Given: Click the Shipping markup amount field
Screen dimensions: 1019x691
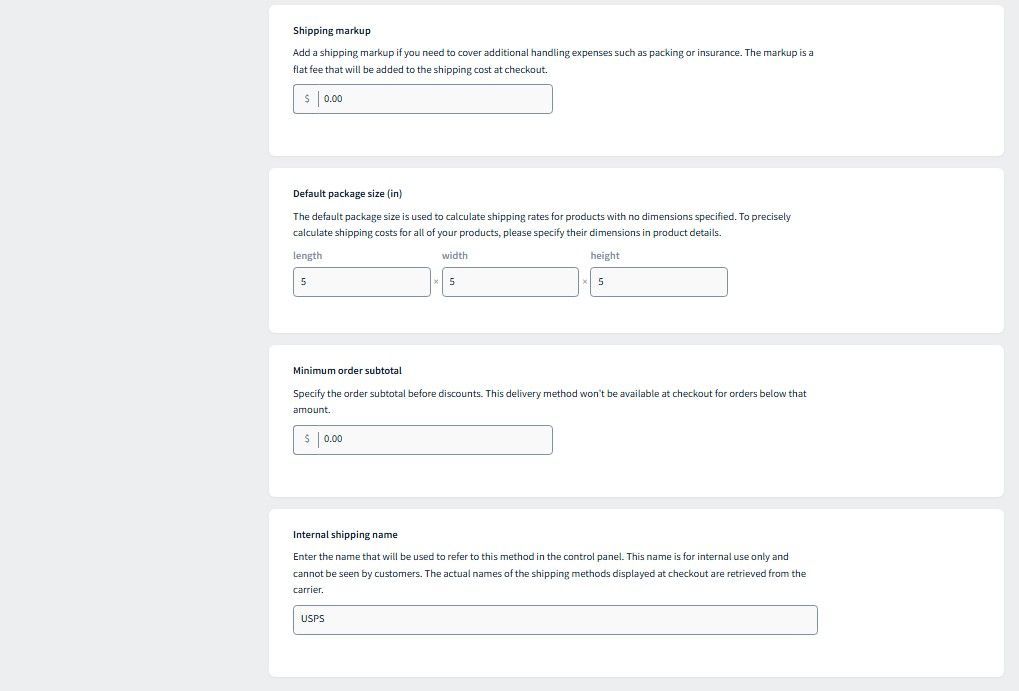Looking at the screenshot, I should click(x=422, y=99).
